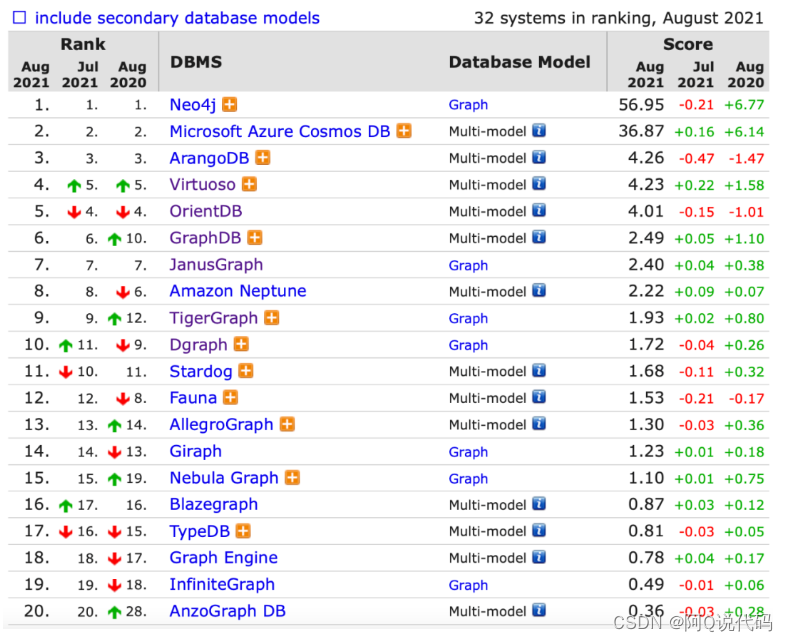
Task: Click the orange plus icon beside Nebula Graph
Action: pyautogui.click(x=292, y=478)
